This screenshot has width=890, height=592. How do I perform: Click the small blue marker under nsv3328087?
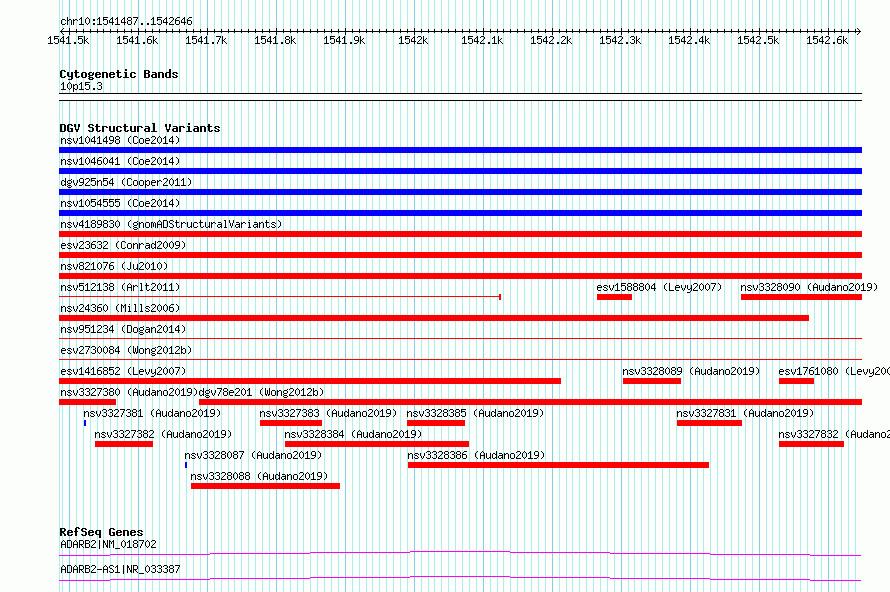(186, 465)
